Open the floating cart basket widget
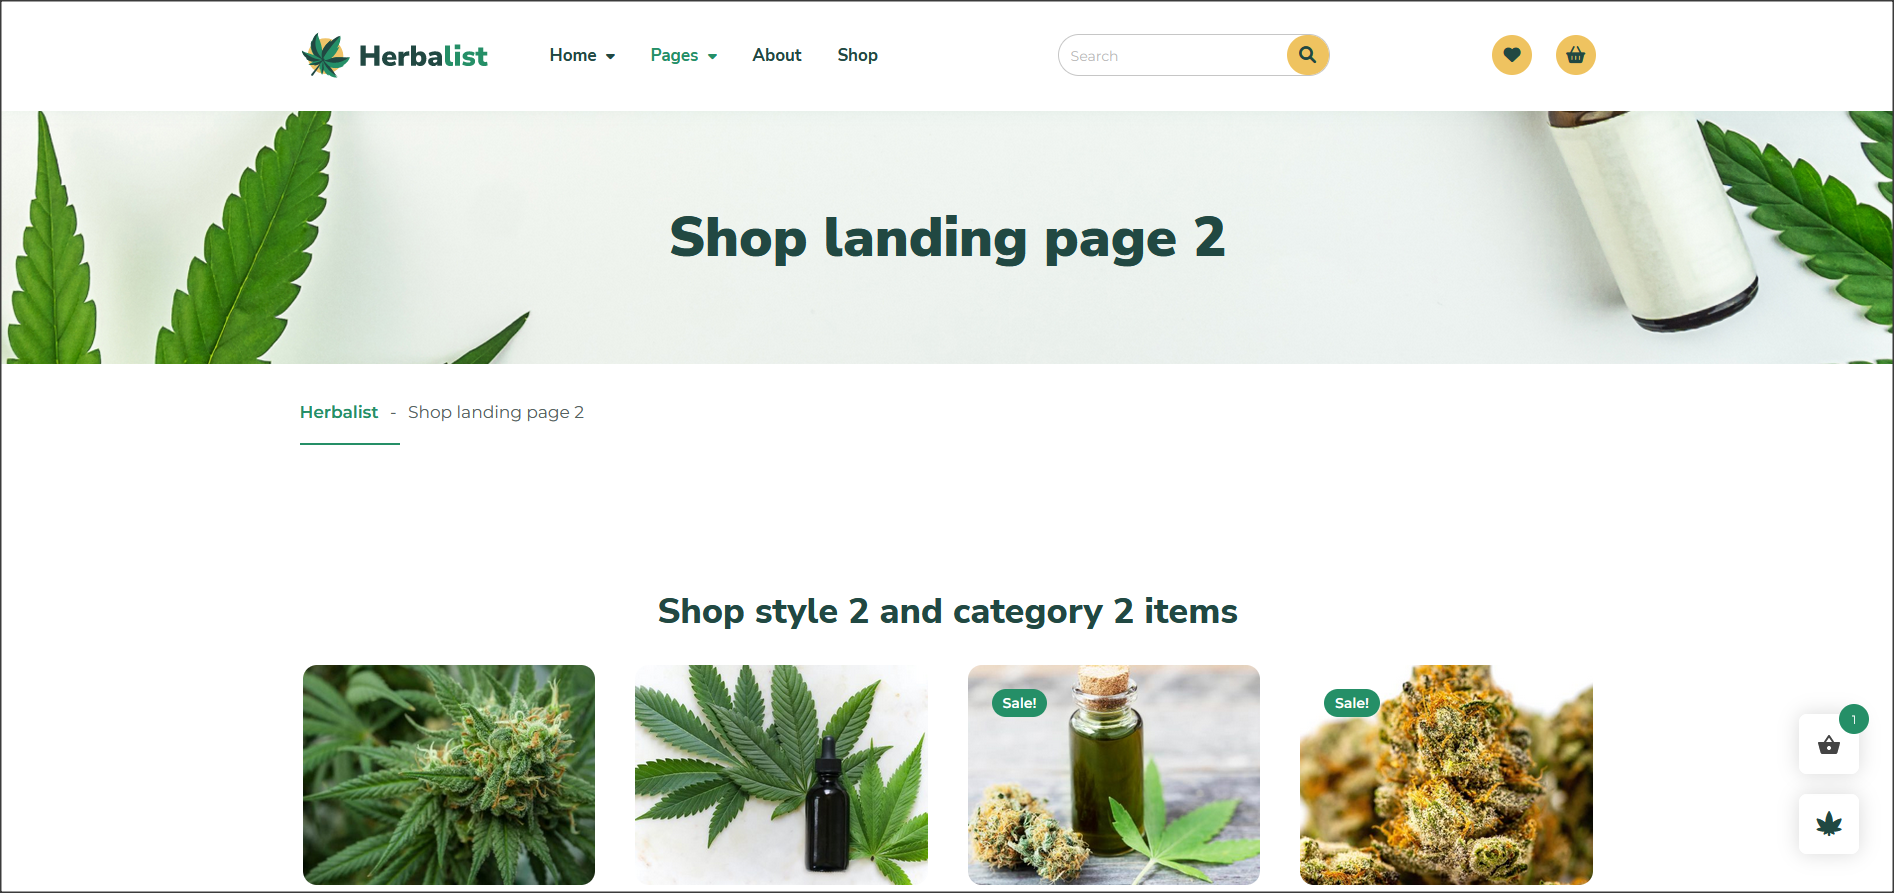1894x893 pixels. (1829, 744)
